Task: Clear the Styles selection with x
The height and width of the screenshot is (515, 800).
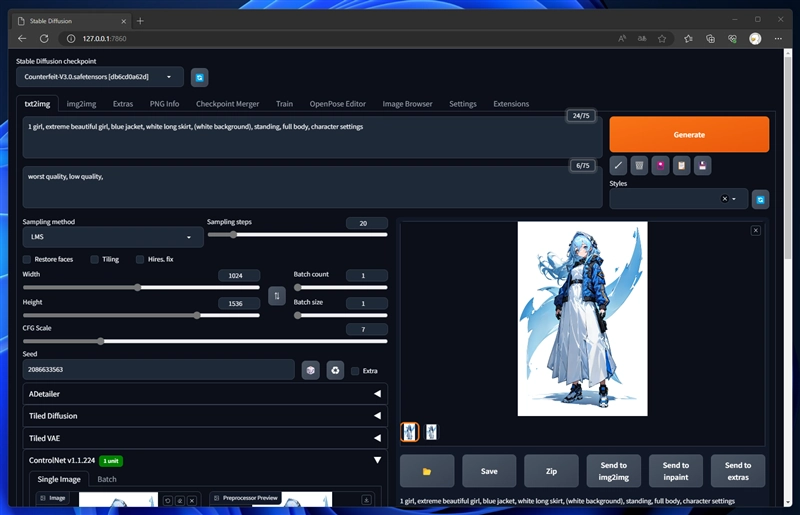Action: (x=724, y=199)
